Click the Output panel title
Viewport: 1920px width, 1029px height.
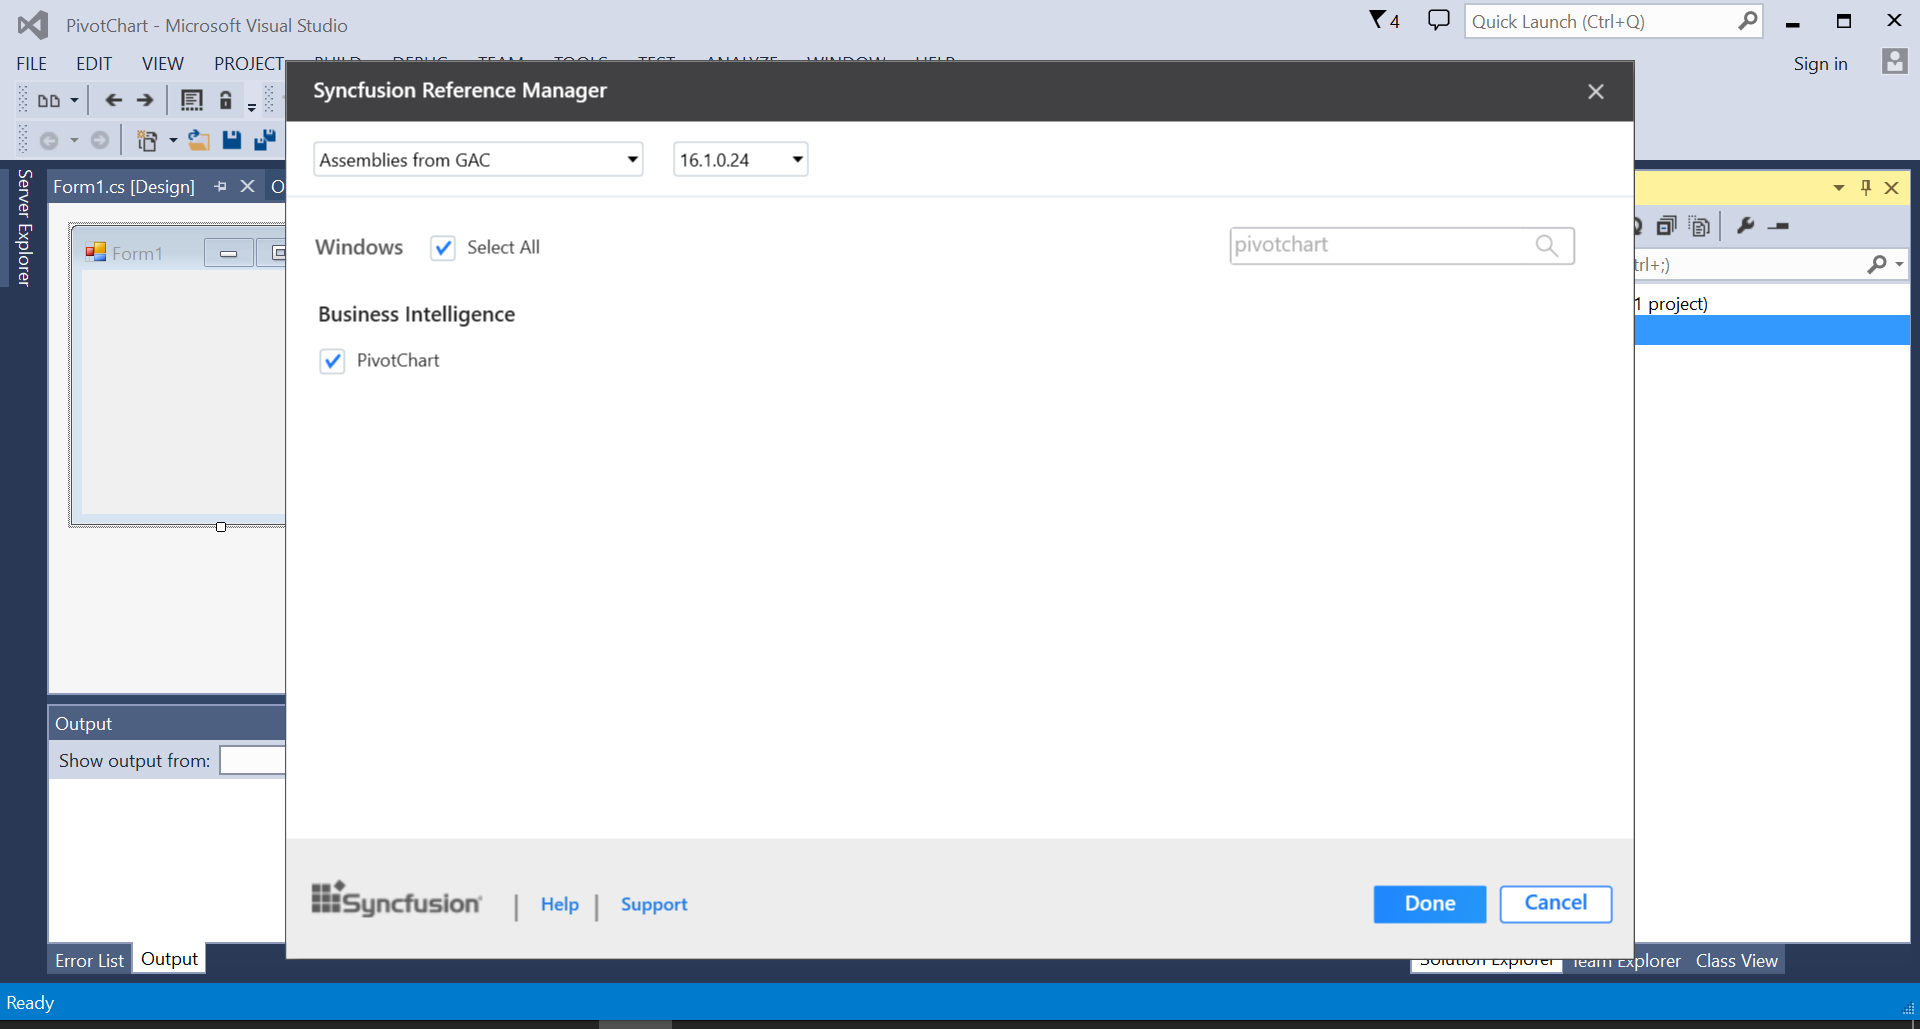(83, 724)
